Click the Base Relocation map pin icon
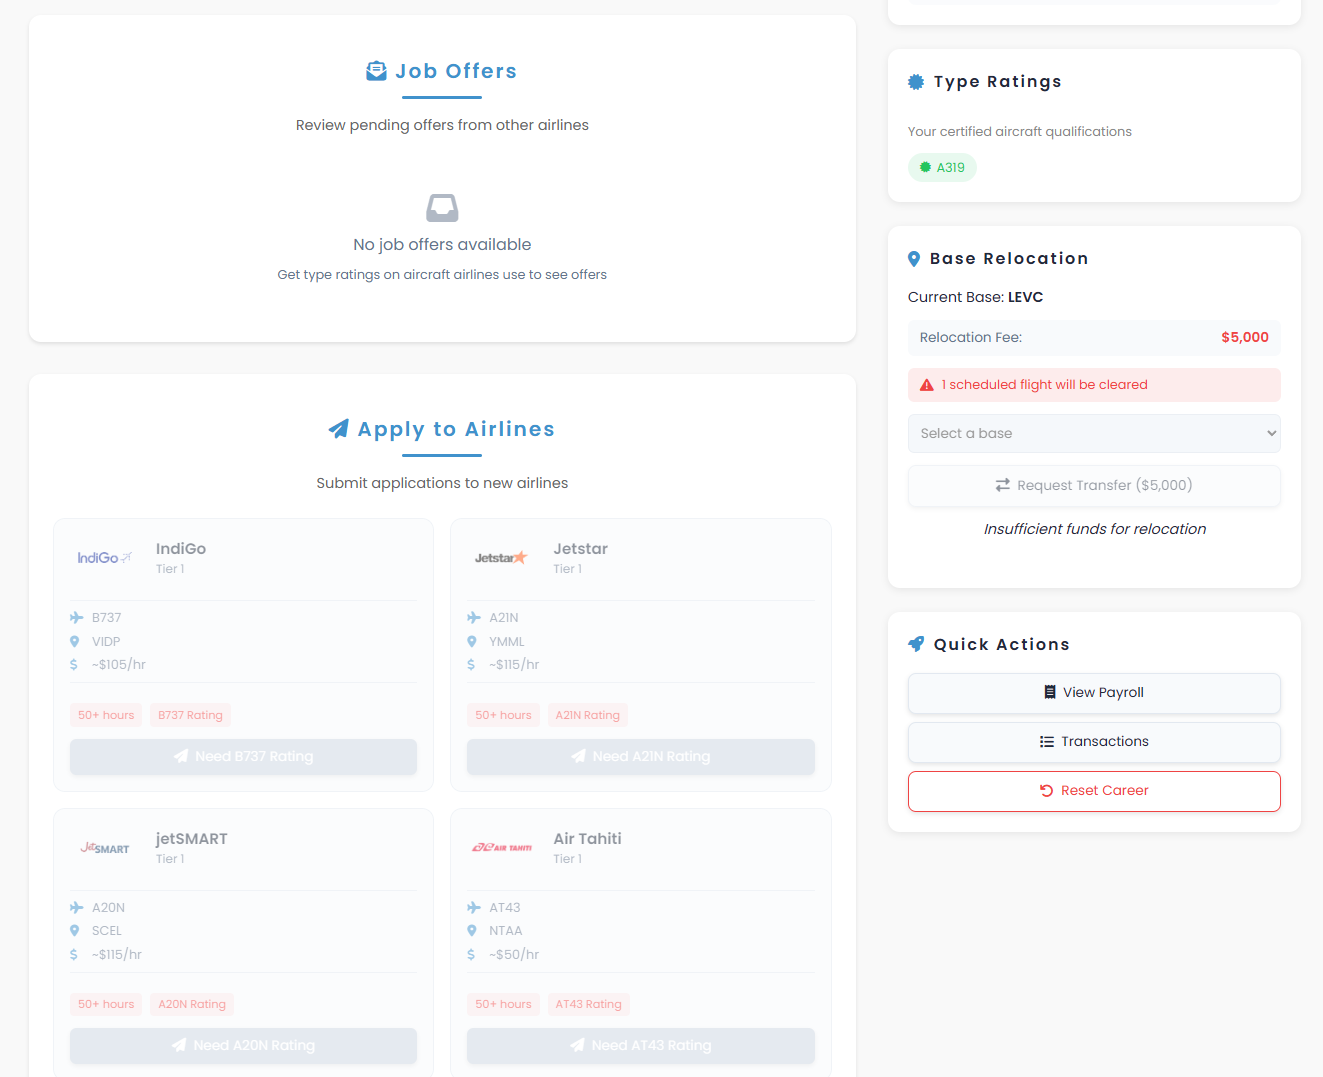The width and height of the screenshot is (1323, 1077). pos(914,259)
